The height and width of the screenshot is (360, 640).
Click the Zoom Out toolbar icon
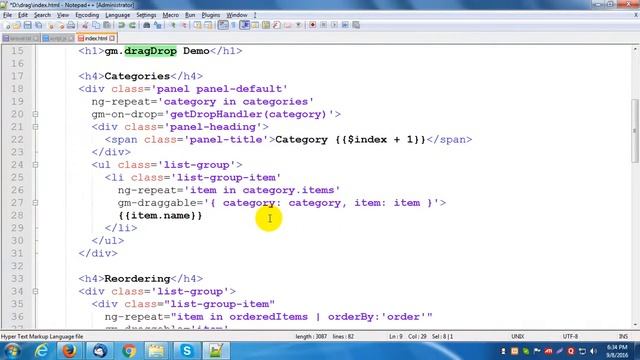[x=185, y=25]
